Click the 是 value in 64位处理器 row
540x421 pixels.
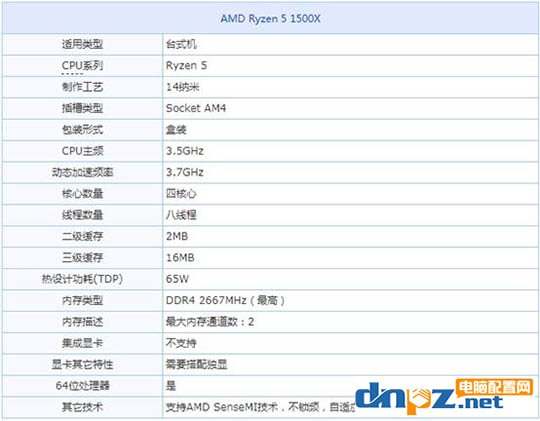[x=171, y=386]
